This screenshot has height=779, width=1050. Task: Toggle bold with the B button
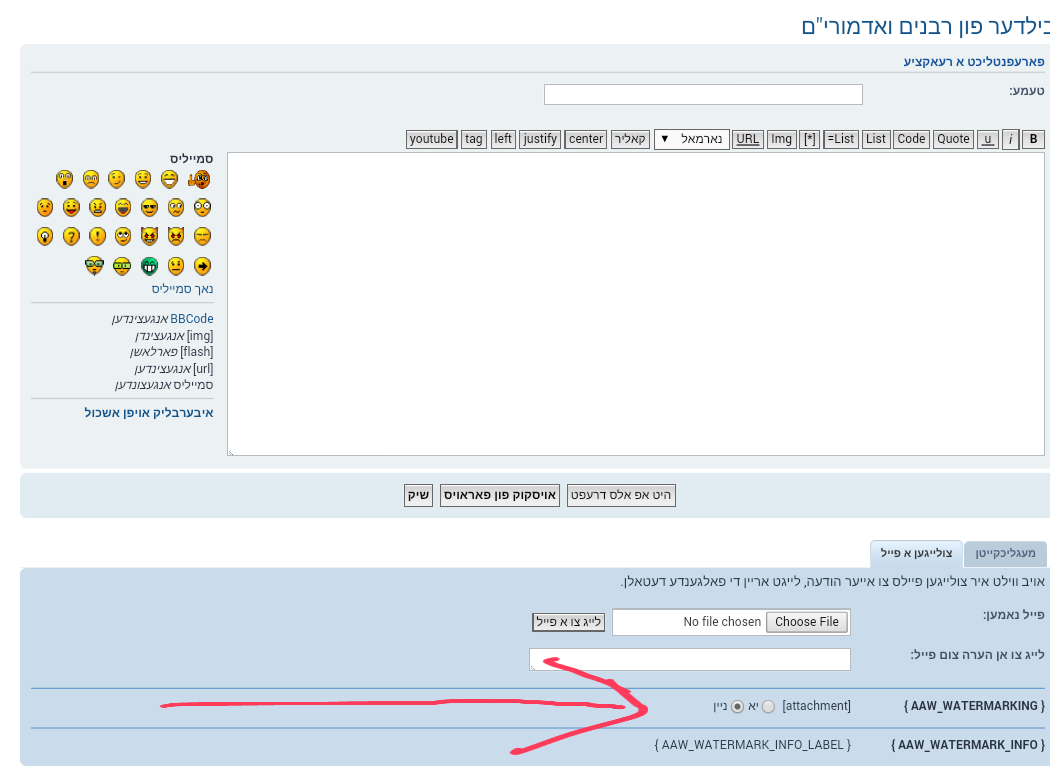[x=1034, y=139]
